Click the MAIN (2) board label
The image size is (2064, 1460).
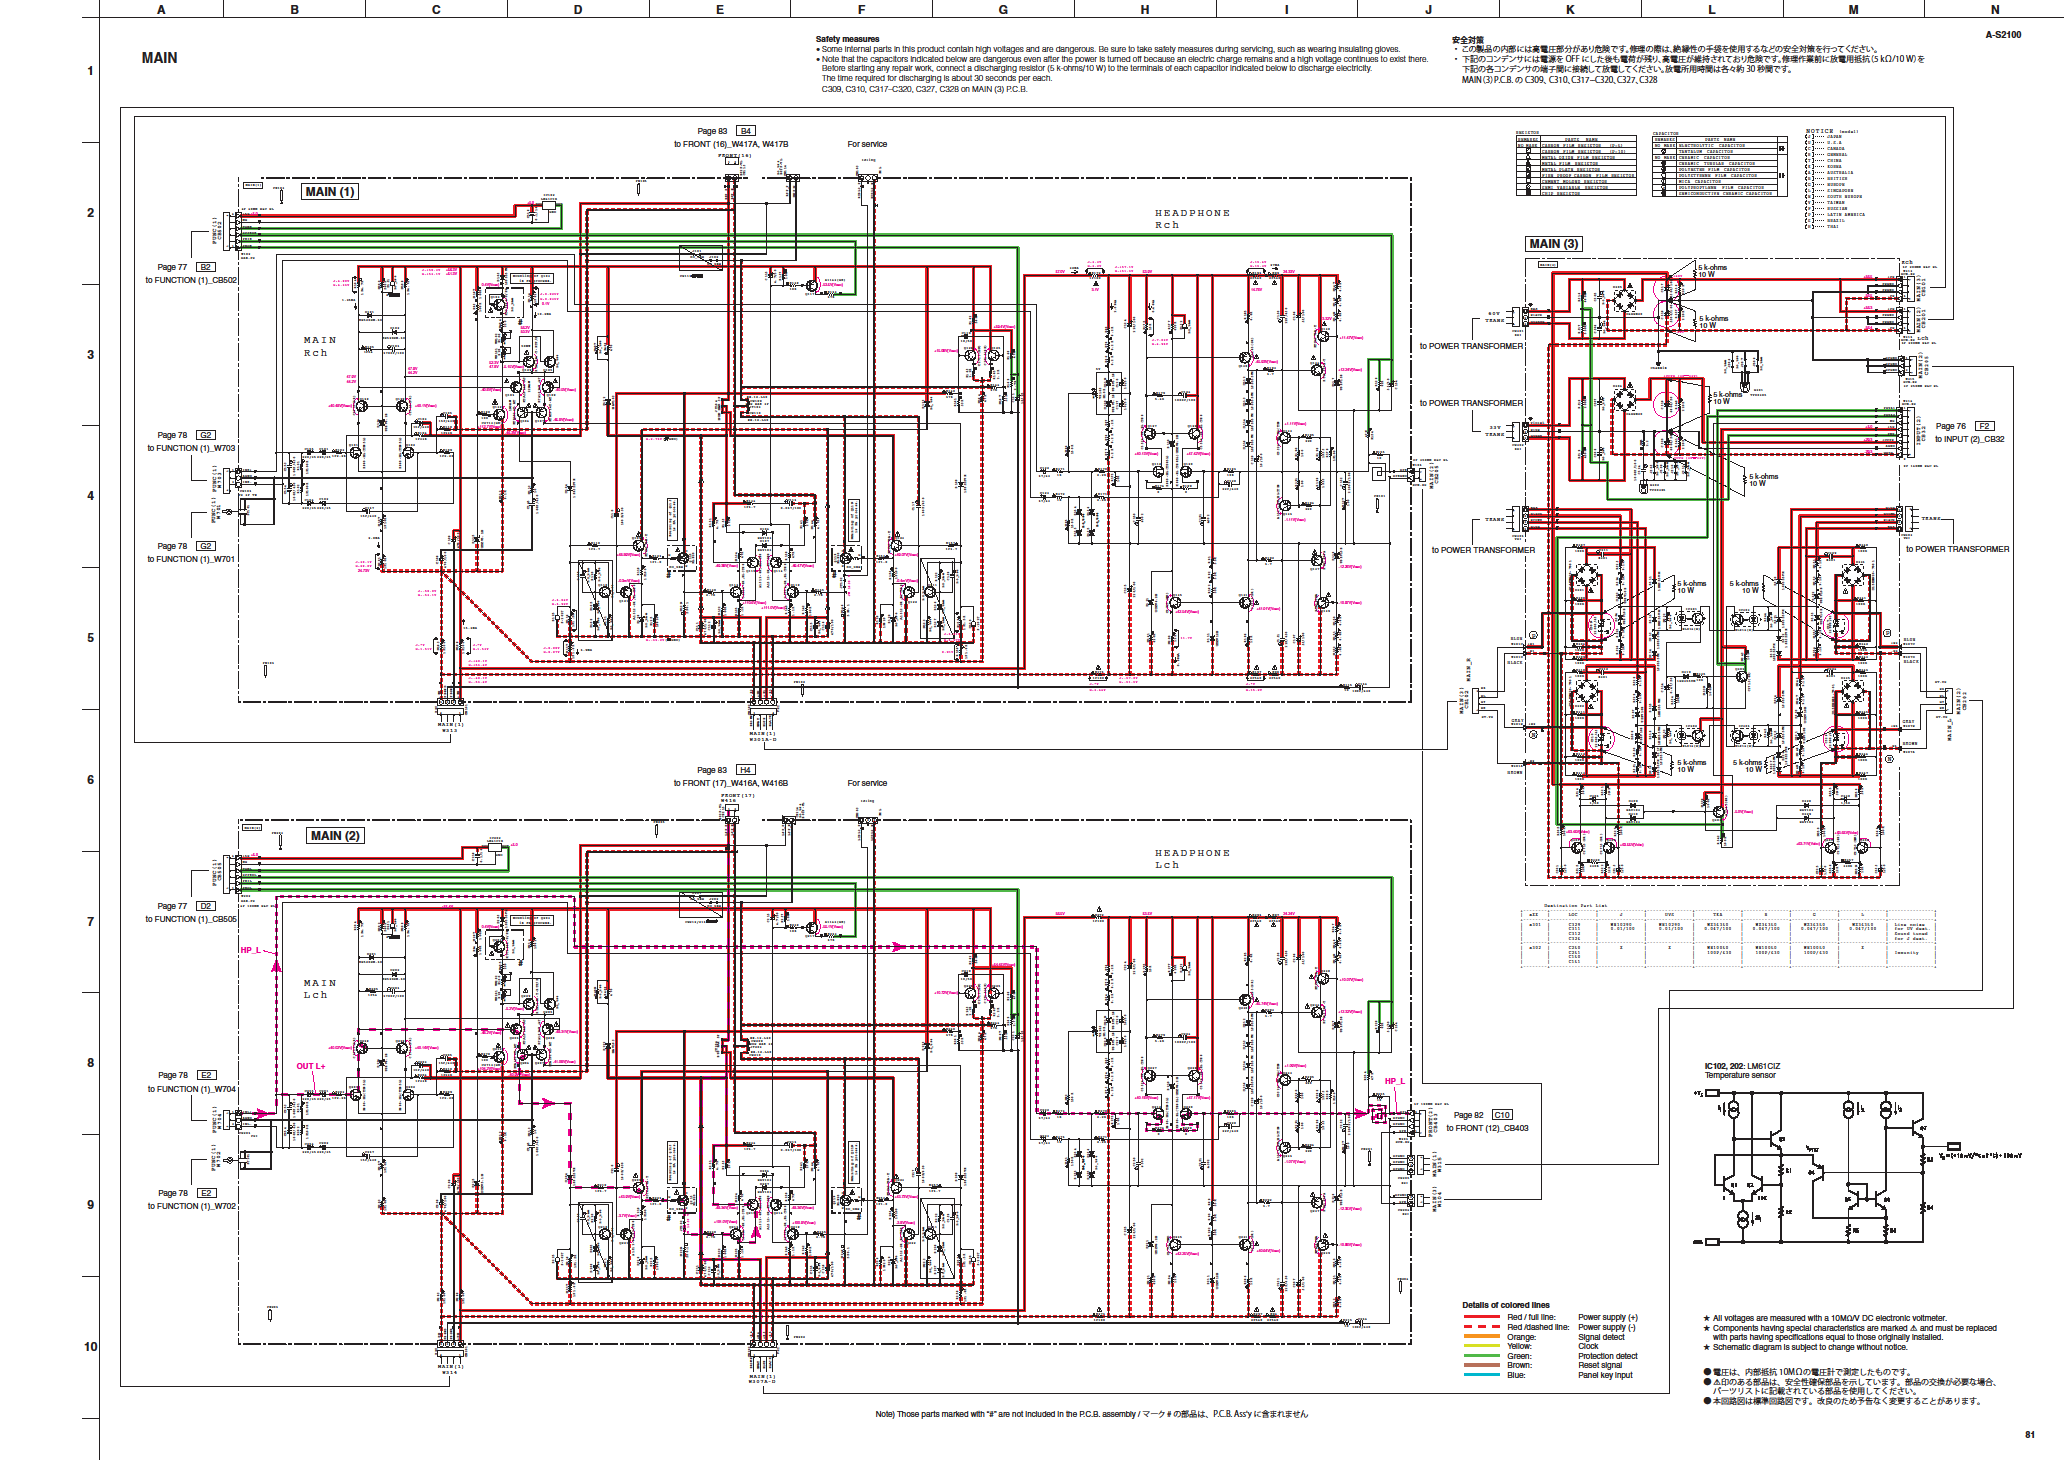point(335,836)
